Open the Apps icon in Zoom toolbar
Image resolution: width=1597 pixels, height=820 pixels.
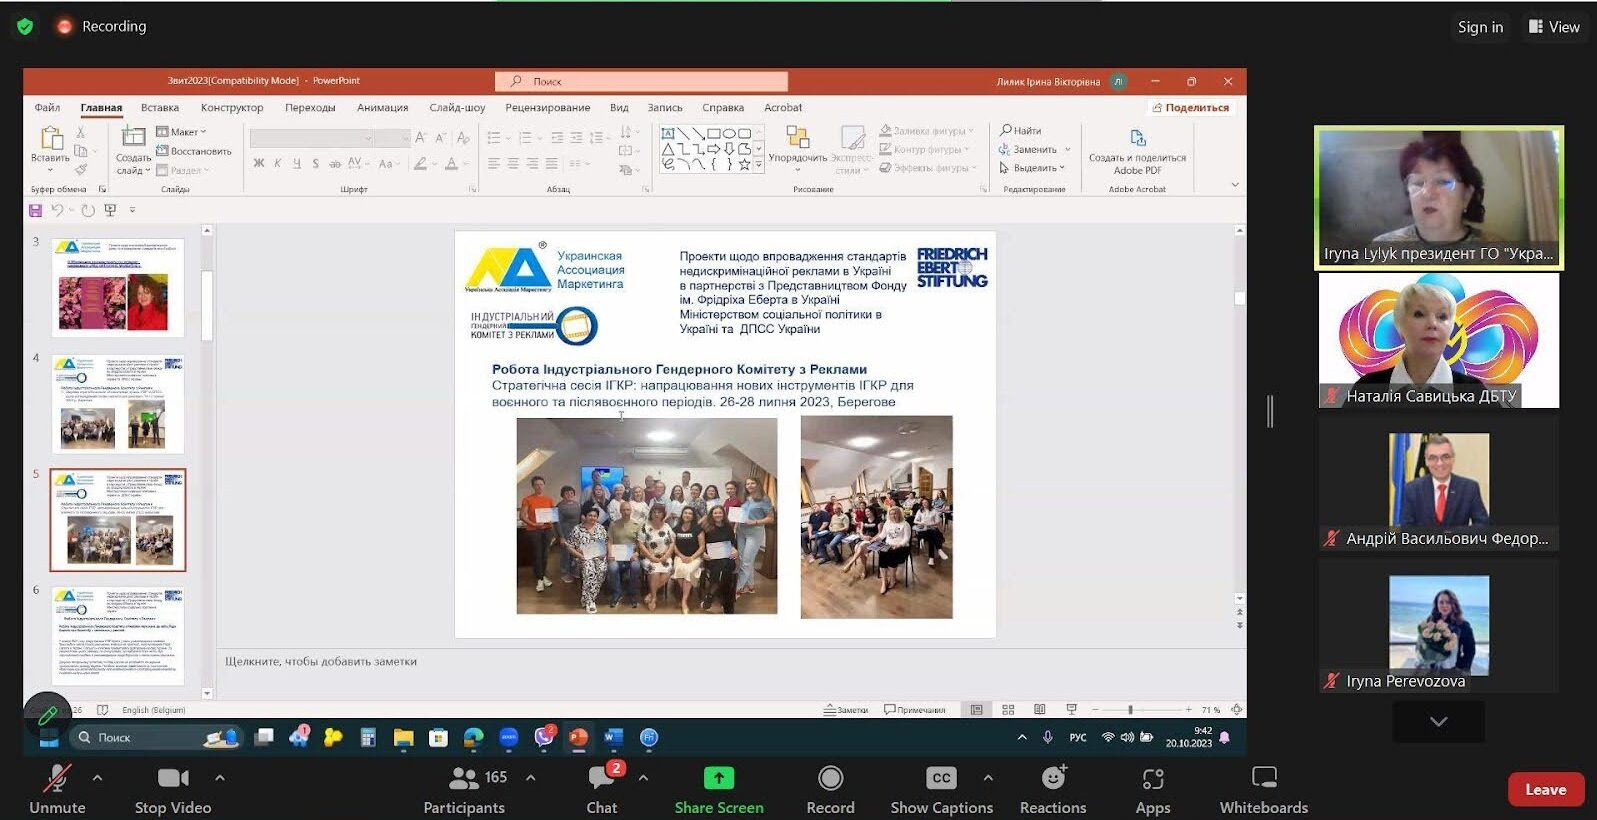coord(1152,778)
